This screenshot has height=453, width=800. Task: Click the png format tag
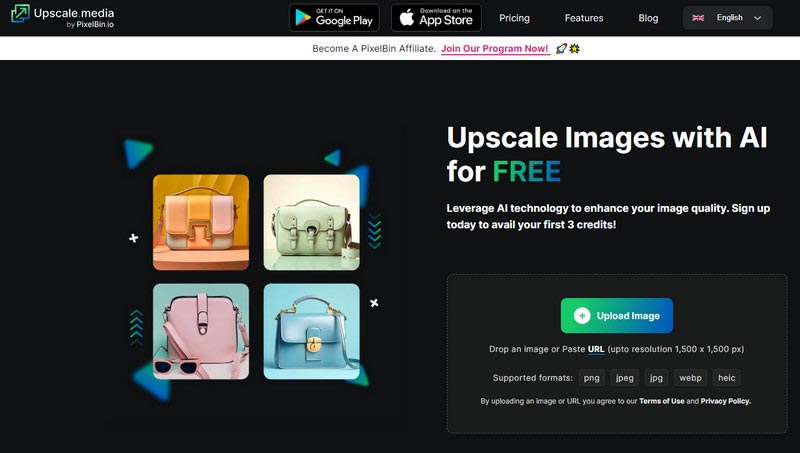coord(592,378)
